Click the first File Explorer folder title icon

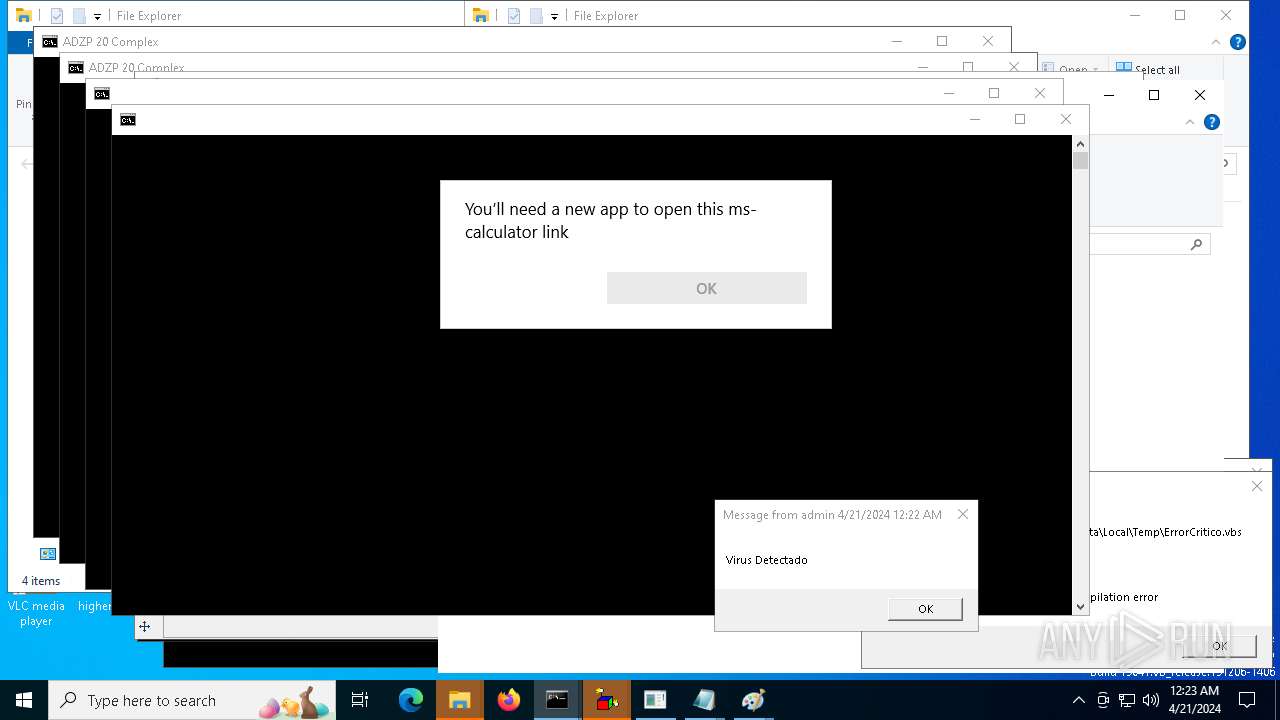point(23,15)
